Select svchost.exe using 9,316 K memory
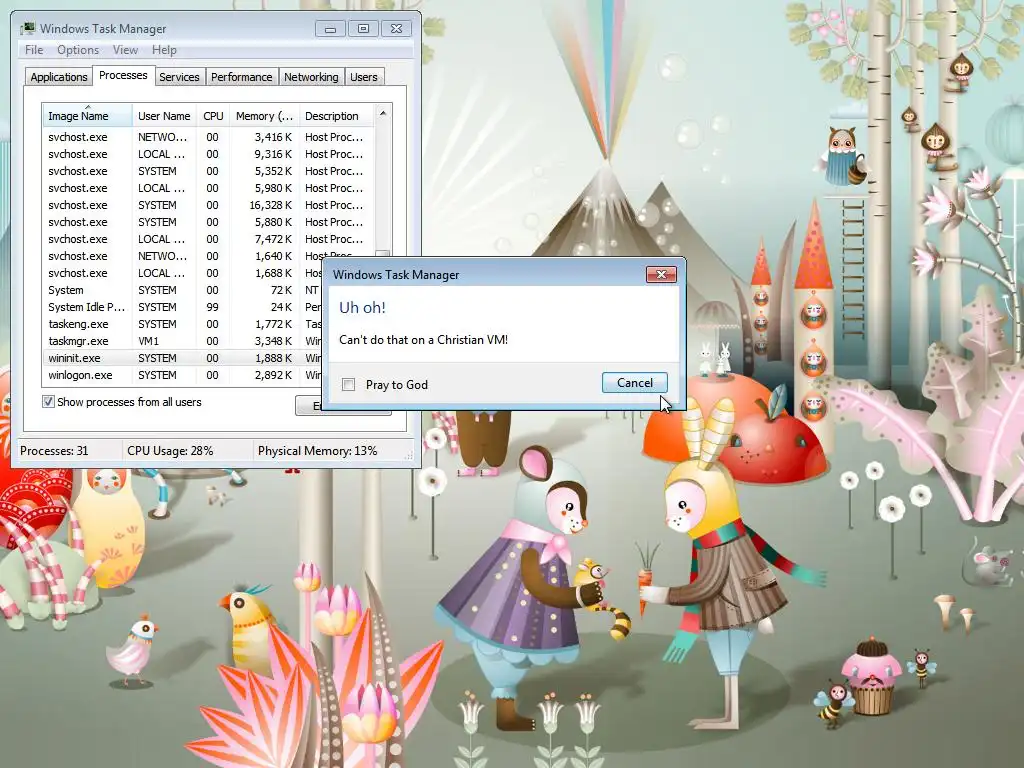 click(x=209, y=154)
